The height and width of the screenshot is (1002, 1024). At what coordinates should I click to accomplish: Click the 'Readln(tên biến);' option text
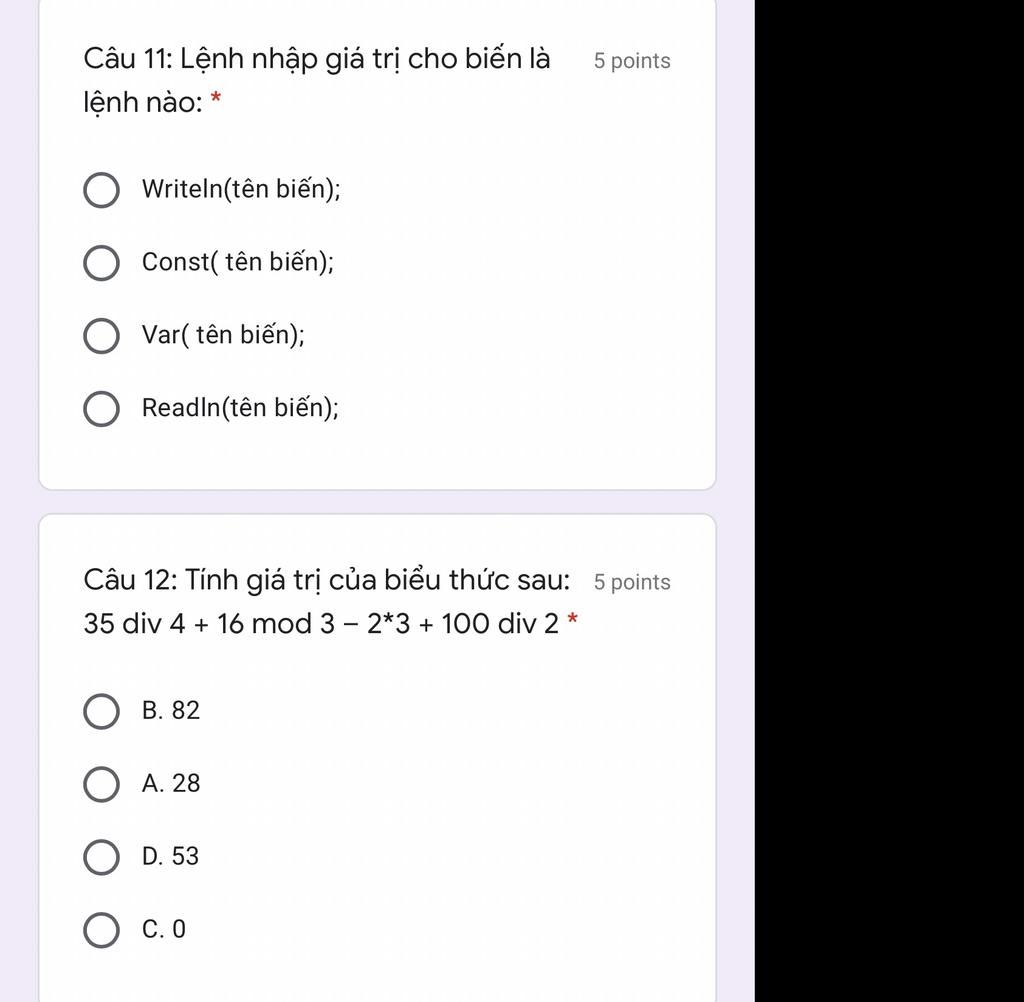[240, 408]
